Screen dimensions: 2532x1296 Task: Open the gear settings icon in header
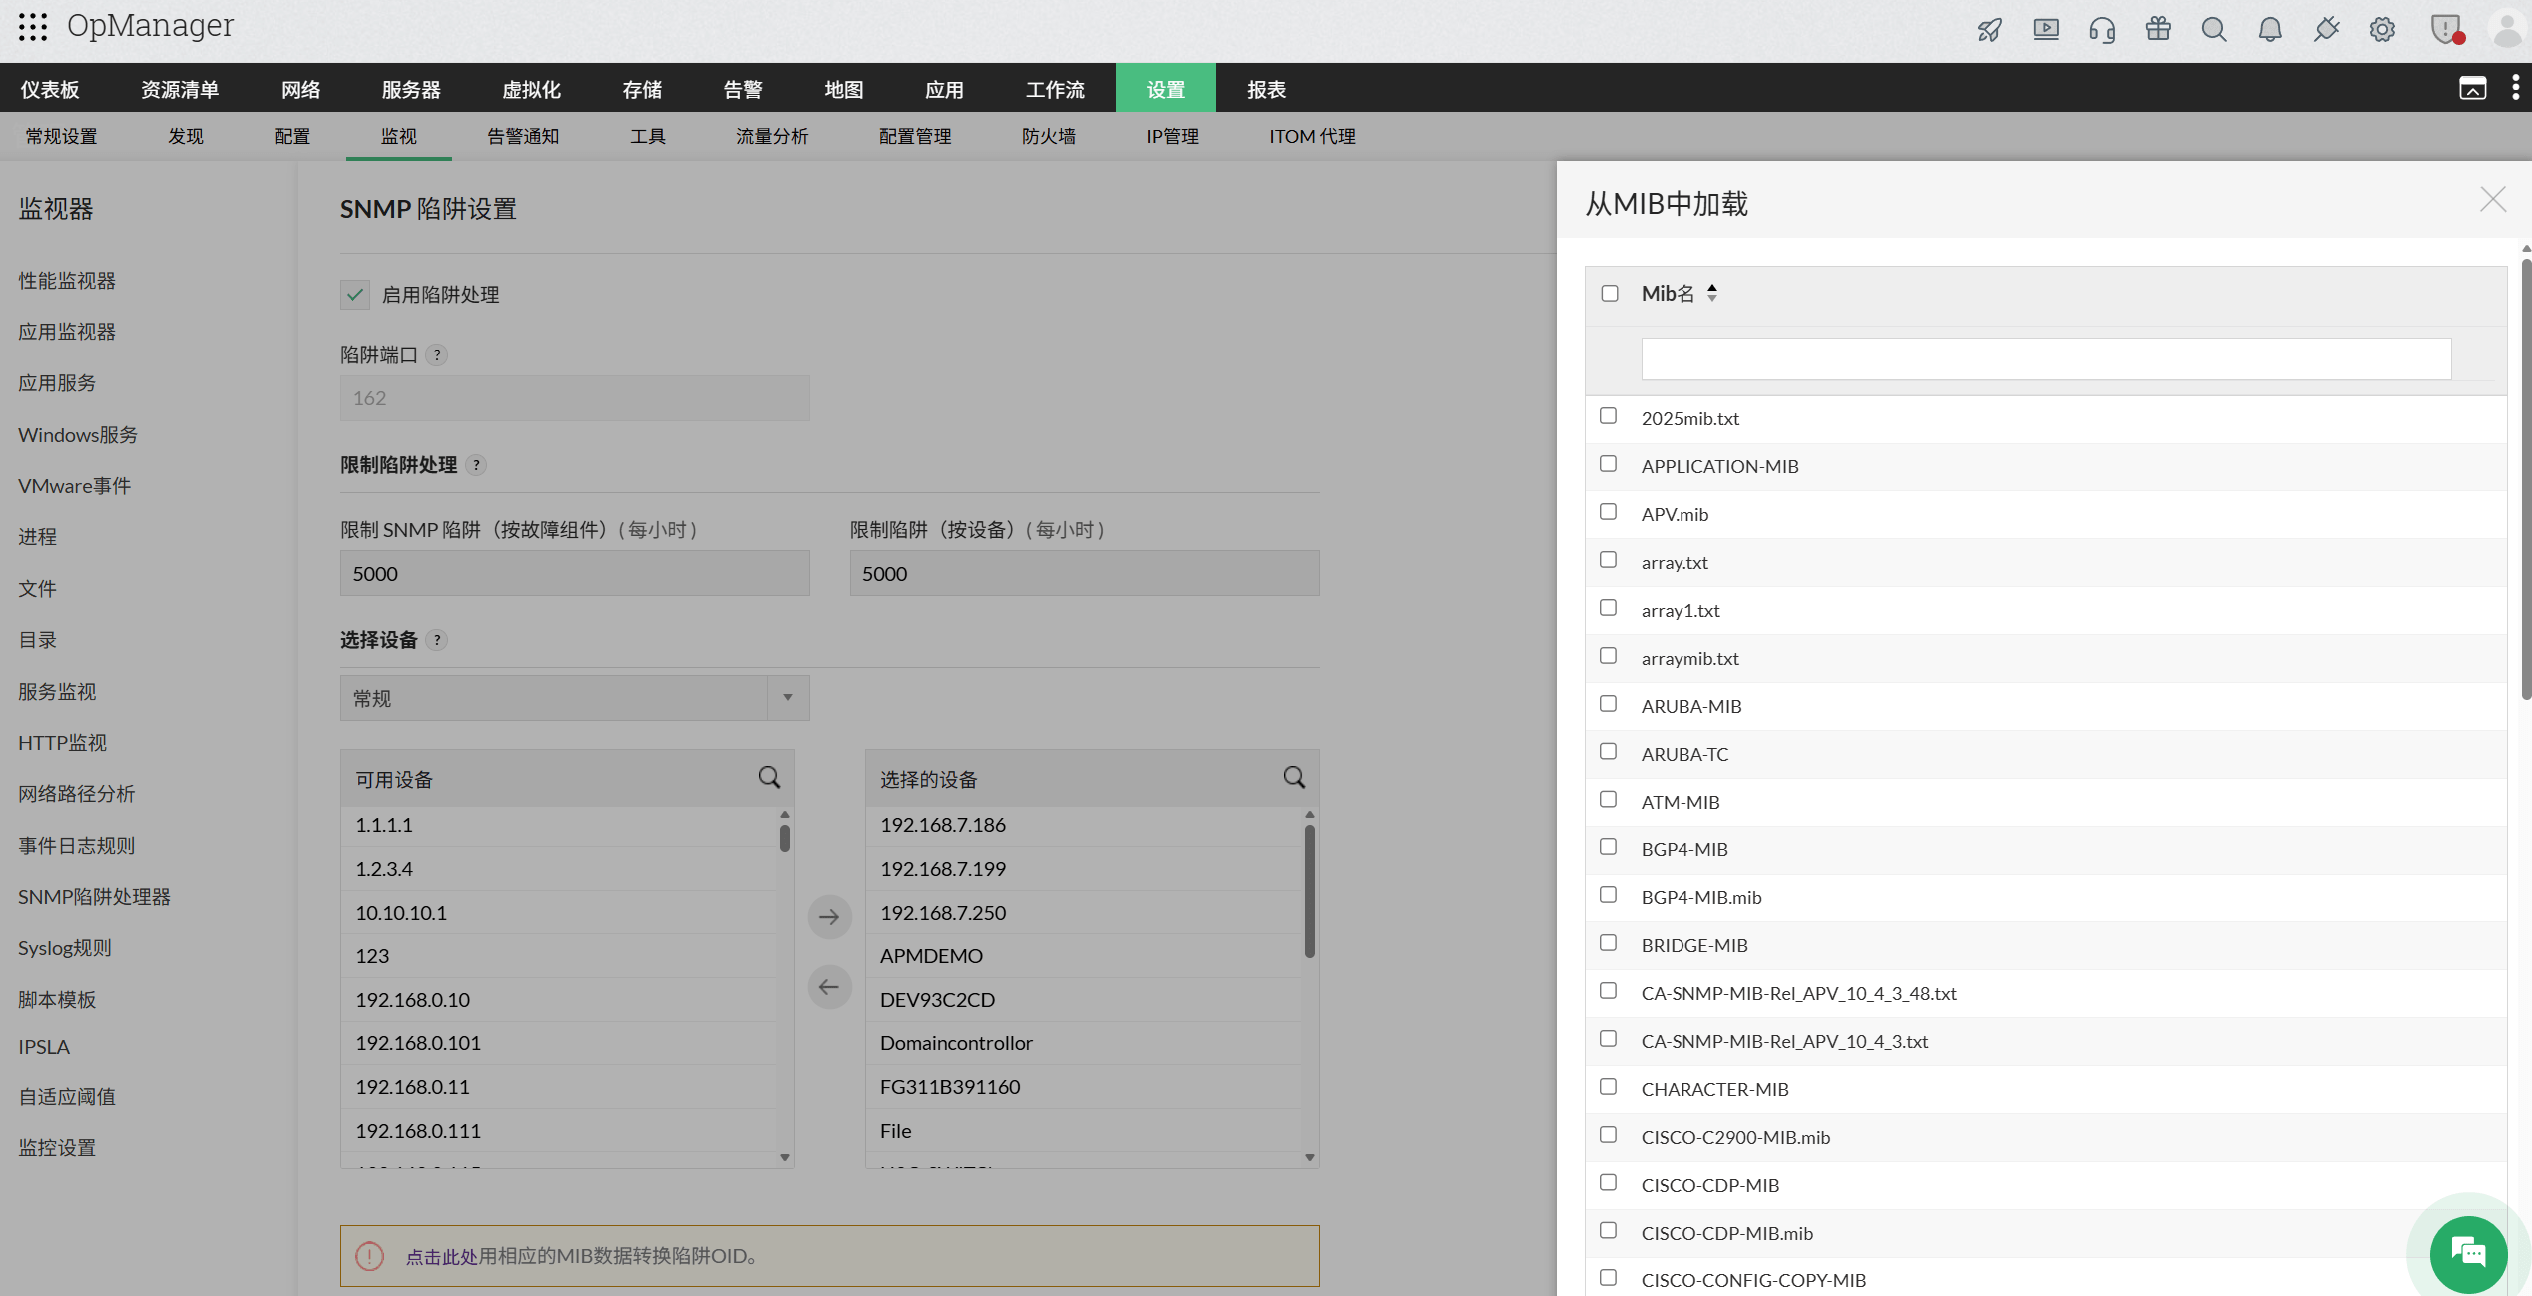2382,30
